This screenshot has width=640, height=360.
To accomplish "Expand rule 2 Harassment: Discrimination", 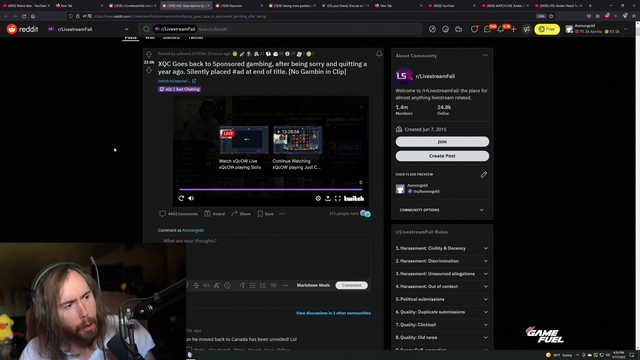I will pyautogui.click(x=442, y=261).
